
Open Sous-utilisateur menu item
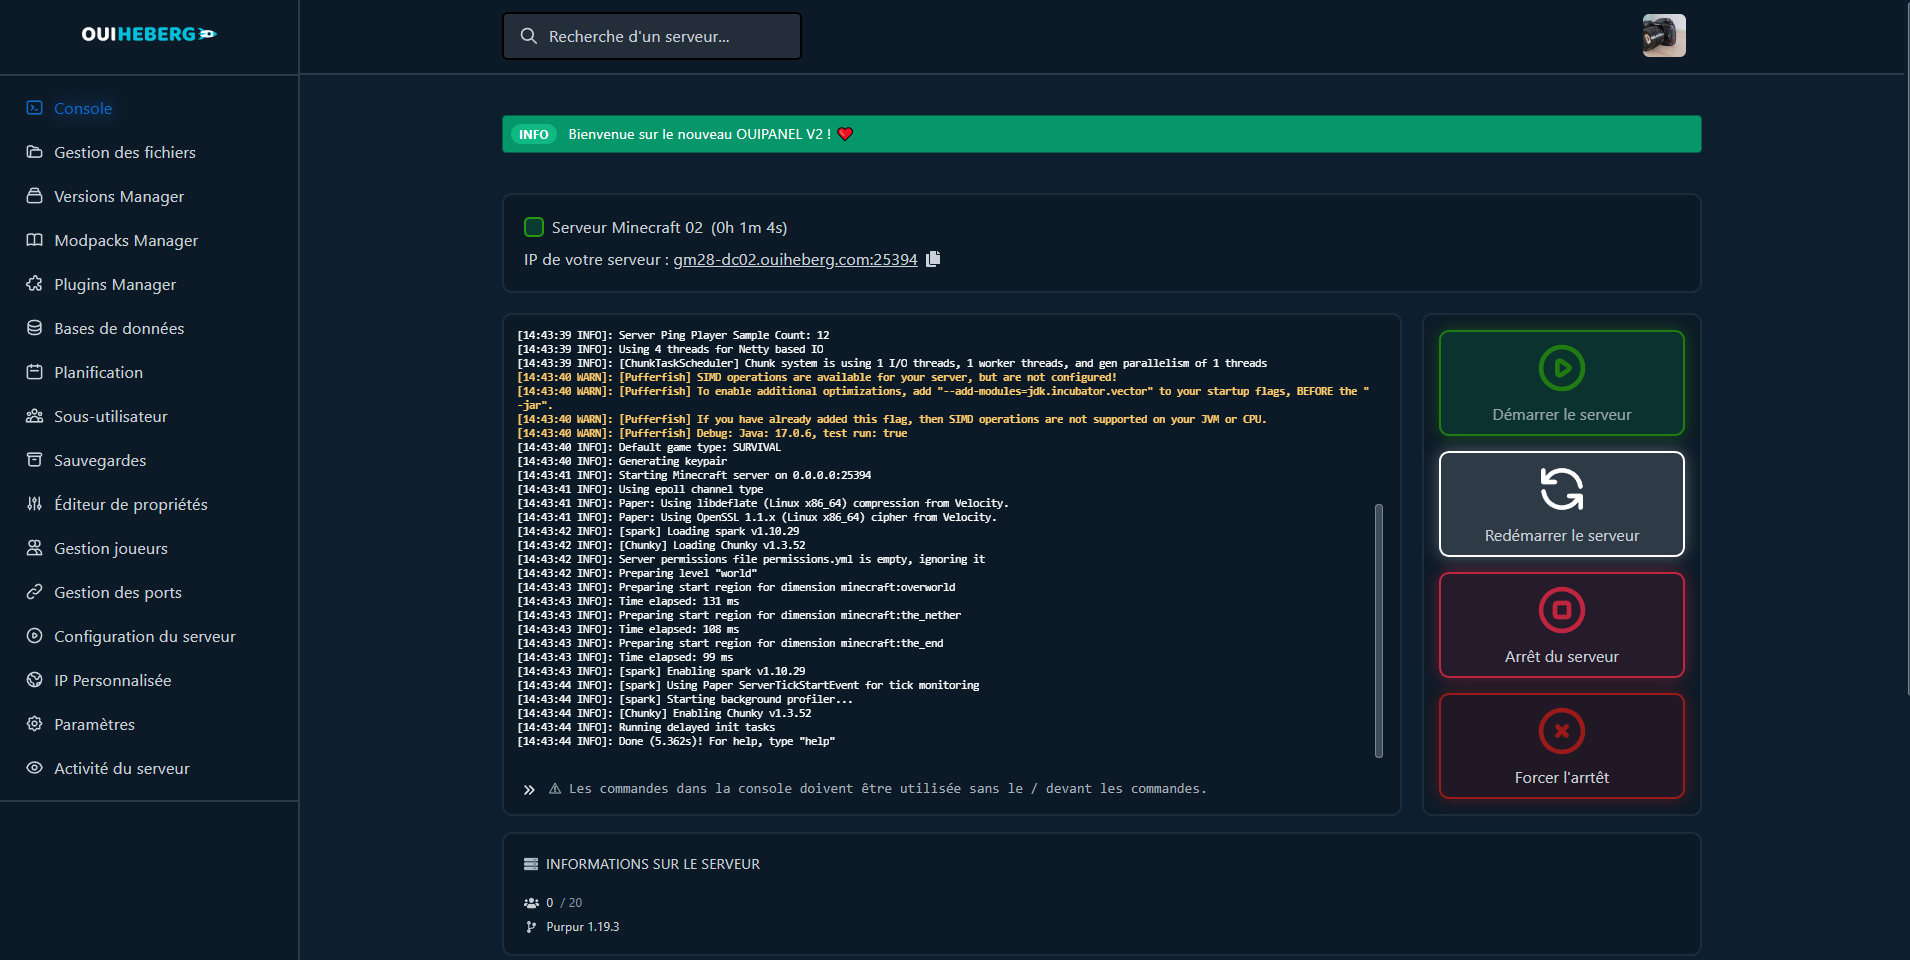click(x=111, y=416)
